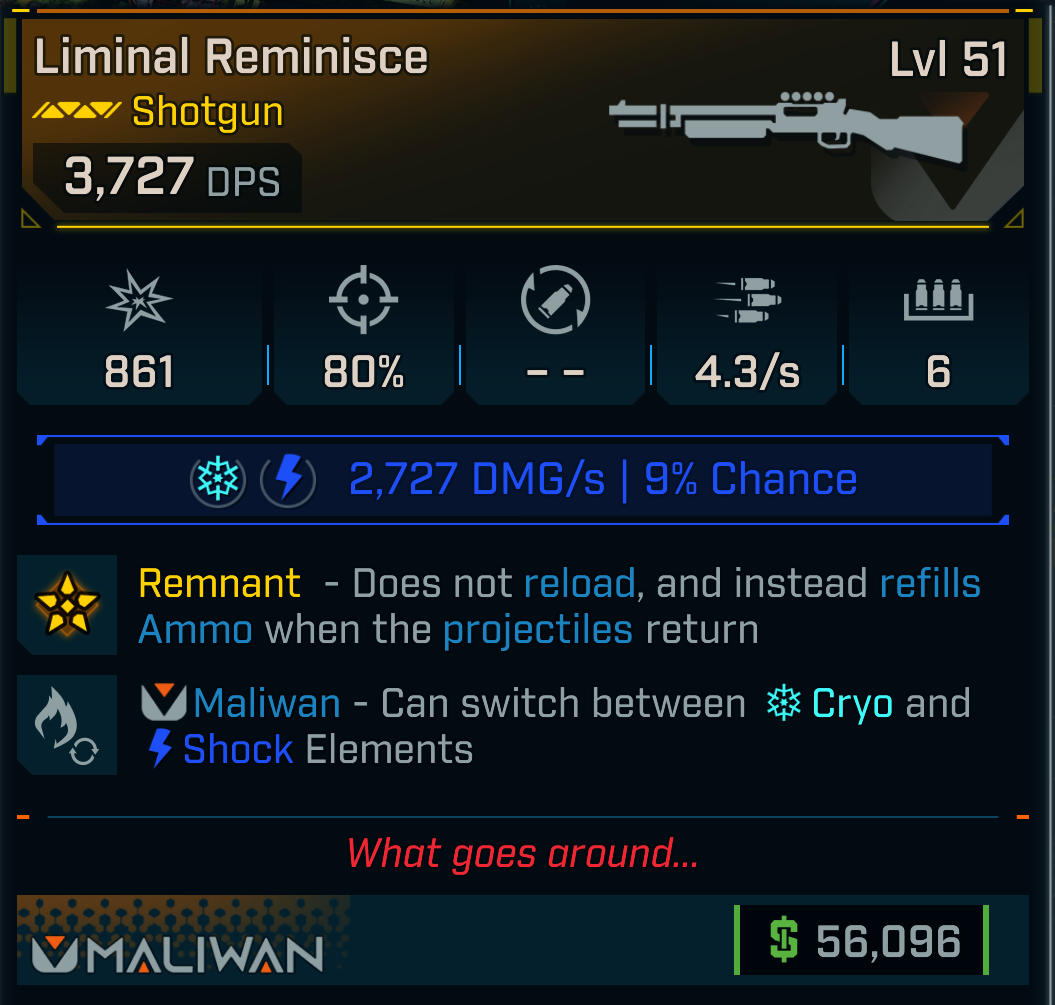Click the 'Liminal Reminisce' weapon title
1055x1005 pixels.
click(x=231, y=59)
